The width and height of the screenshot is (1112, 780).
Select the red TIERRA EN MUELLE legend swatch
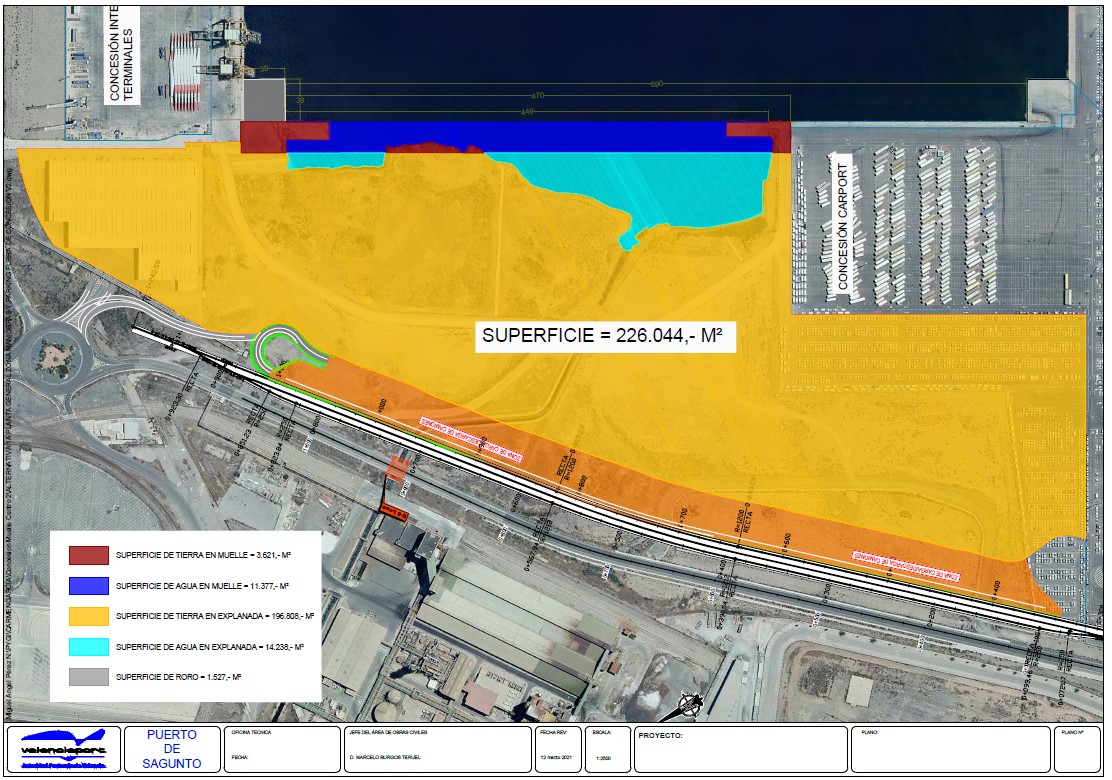pyautogui.click(x=88, y=555)
